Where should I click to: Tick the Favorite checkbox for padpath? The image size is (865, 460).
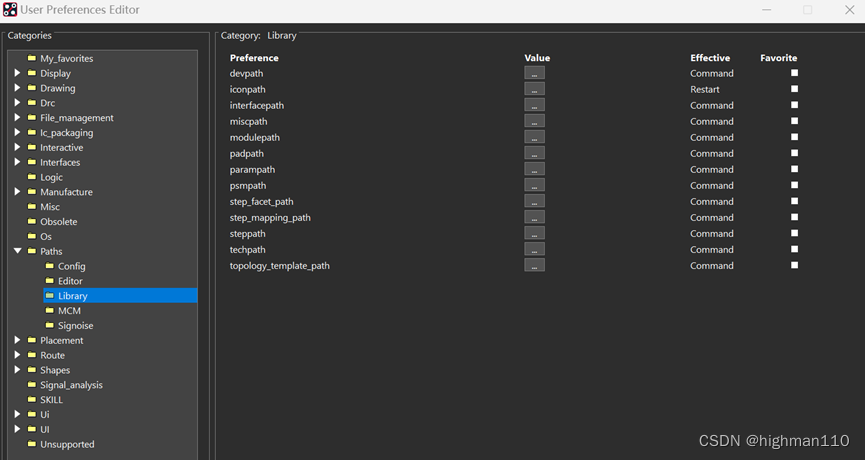point(795,153)
